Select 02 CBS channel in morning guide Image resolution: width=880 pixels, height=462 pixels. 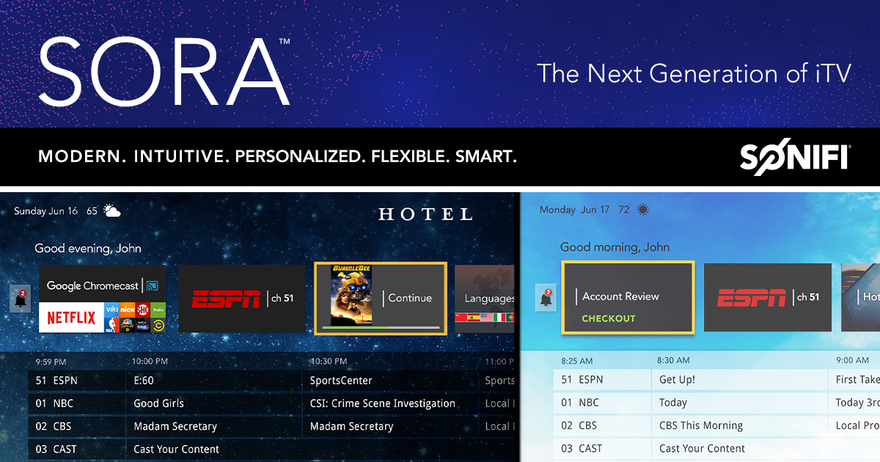point(602,426)
